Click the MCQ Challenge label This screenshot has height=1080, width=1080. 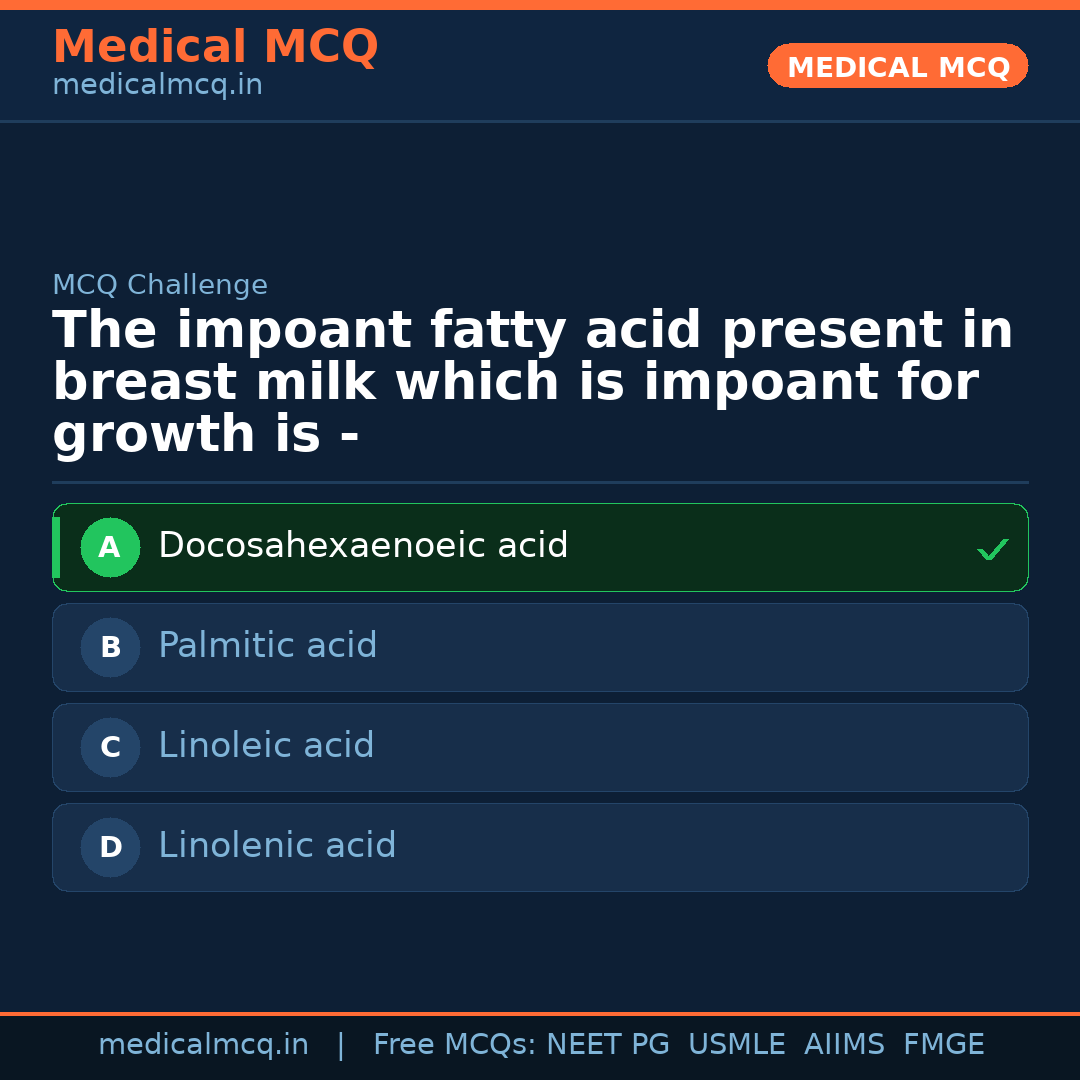[x=160, y=285]
